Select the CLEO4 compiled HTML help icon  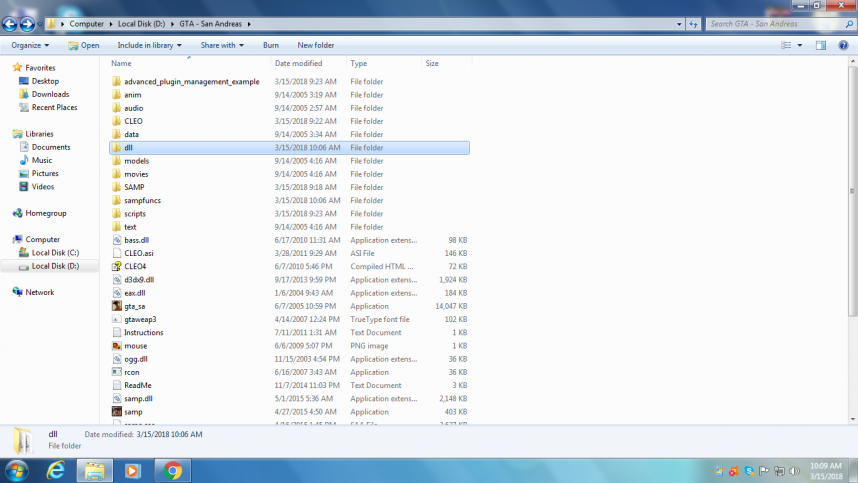[117, 266]
